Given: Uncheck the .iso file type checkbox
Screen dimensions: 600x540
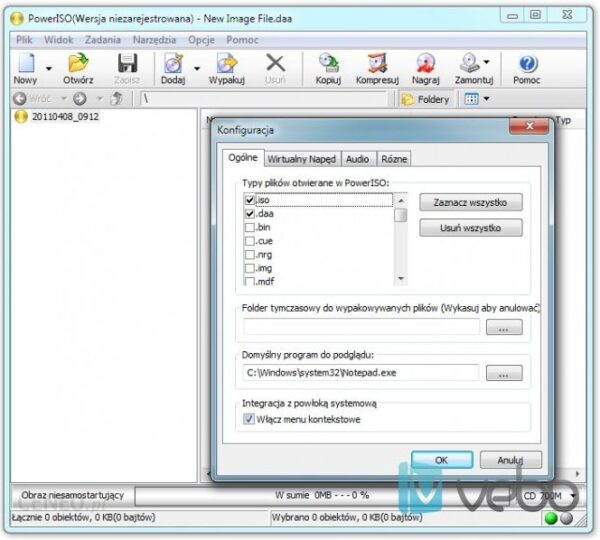Looking at the screenshot, I should click(x=250, y=200).
